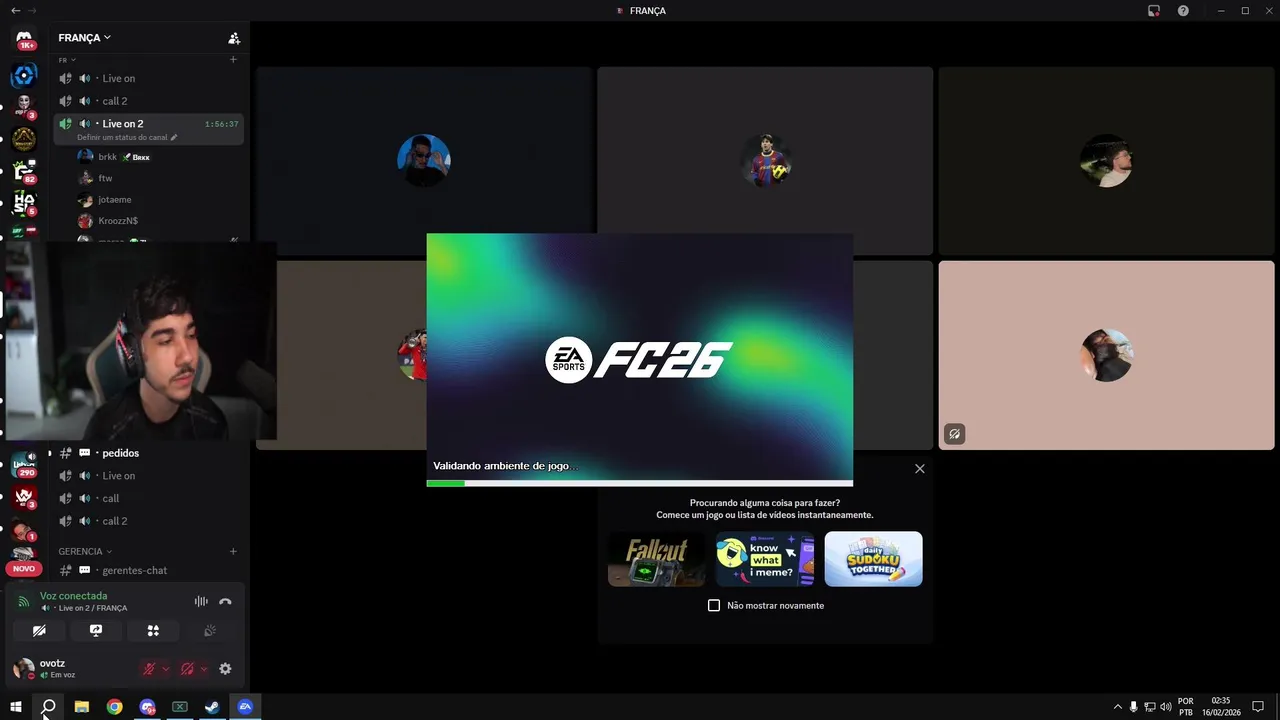The image size is (1280, 720).
Task: Open noise suppression waveform icon
Action: (201, 601)
